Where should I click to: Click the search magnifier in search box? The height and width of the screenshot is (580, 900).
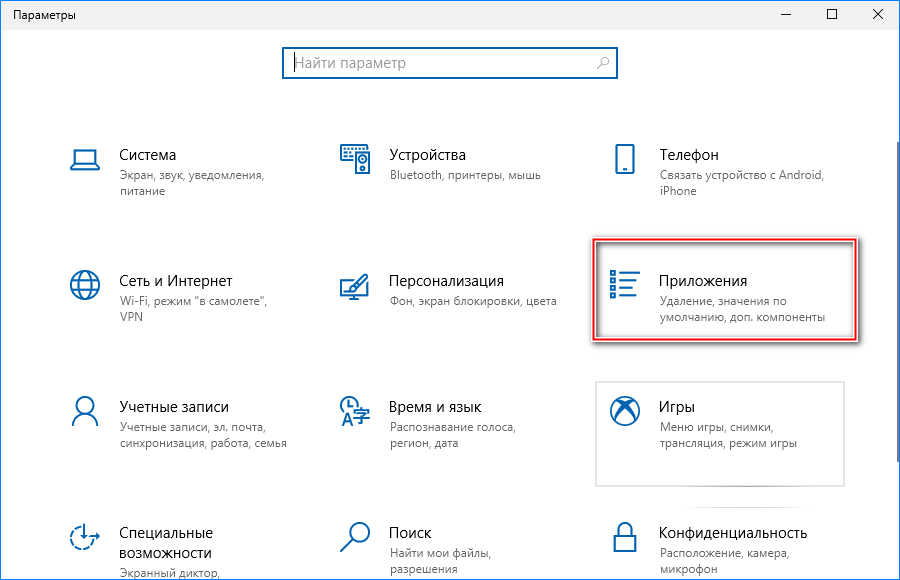tap(603, 63)
